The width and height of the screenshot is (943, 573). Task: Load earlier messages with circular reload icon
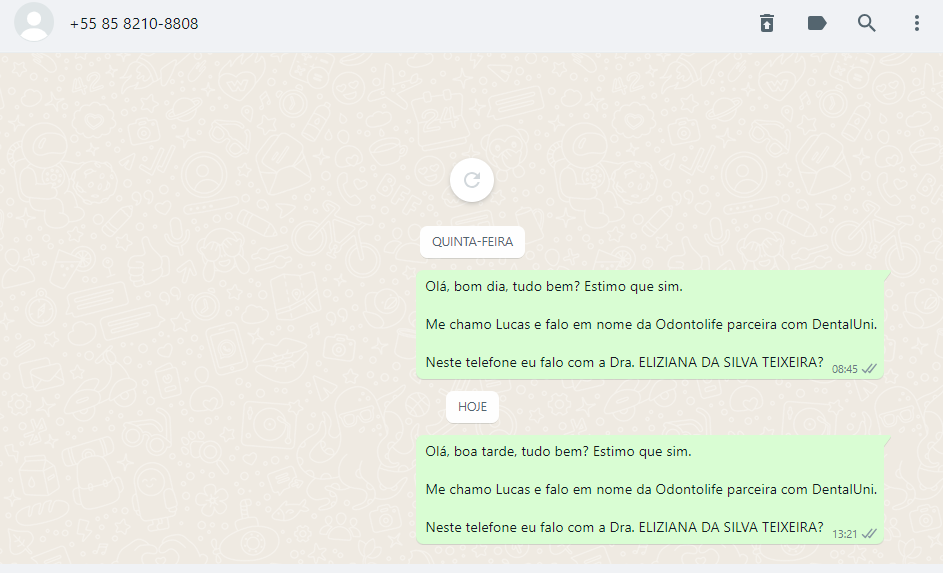pyautogui.click(x=472, y=180)
